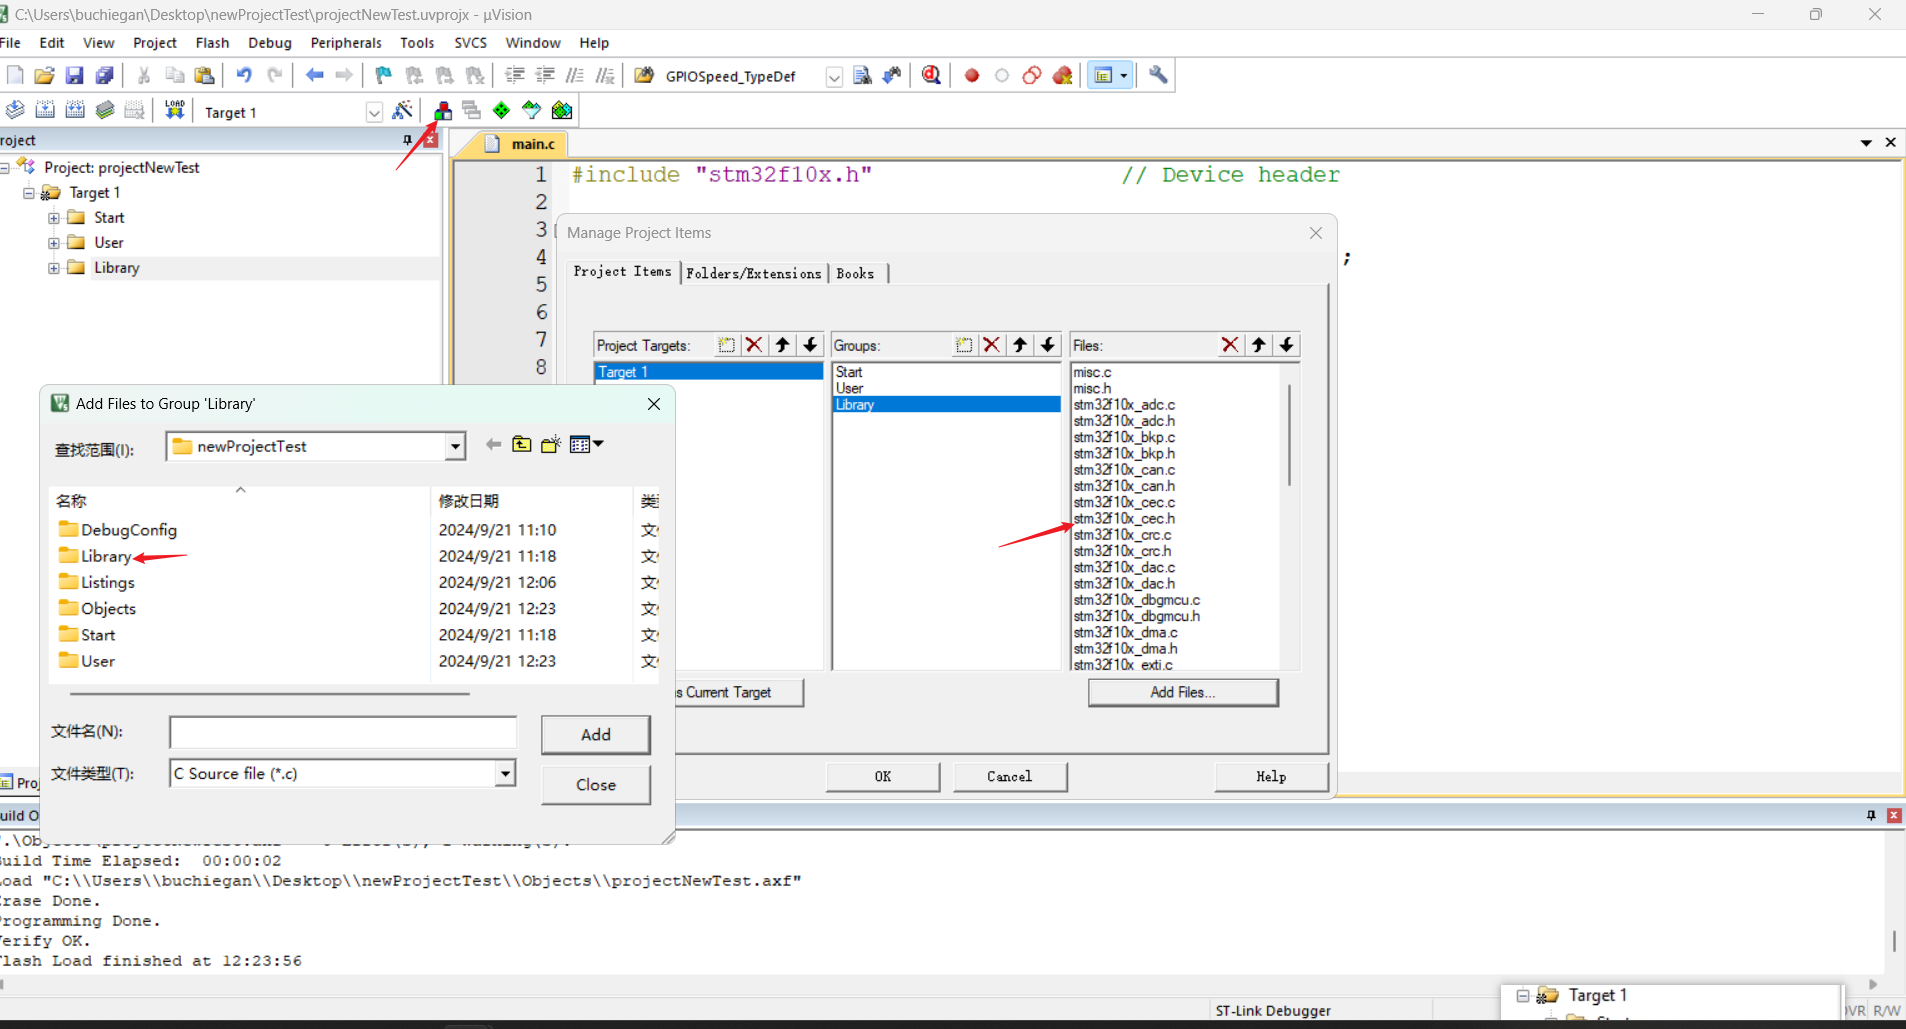
Task: Select the main.c editor tab
Action: (524, 144)
